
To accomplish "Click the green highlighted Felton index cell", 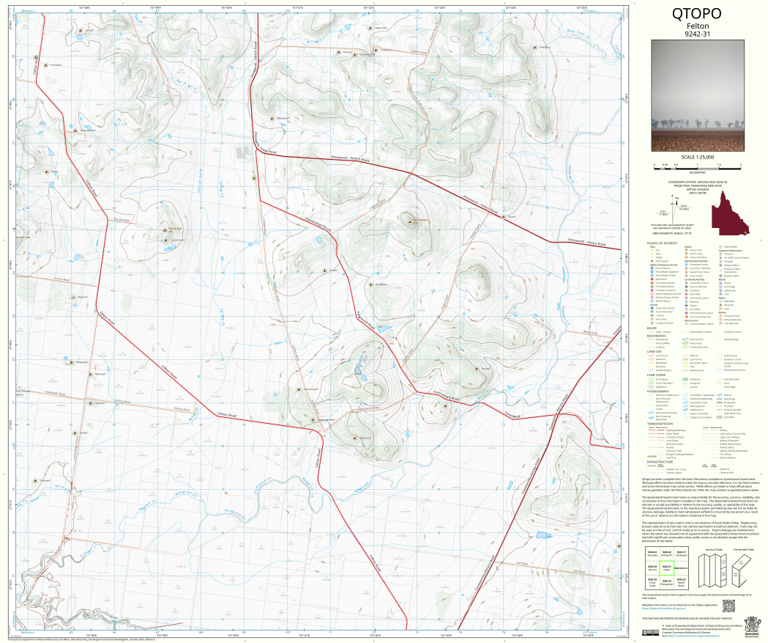I will coord(667,568).
